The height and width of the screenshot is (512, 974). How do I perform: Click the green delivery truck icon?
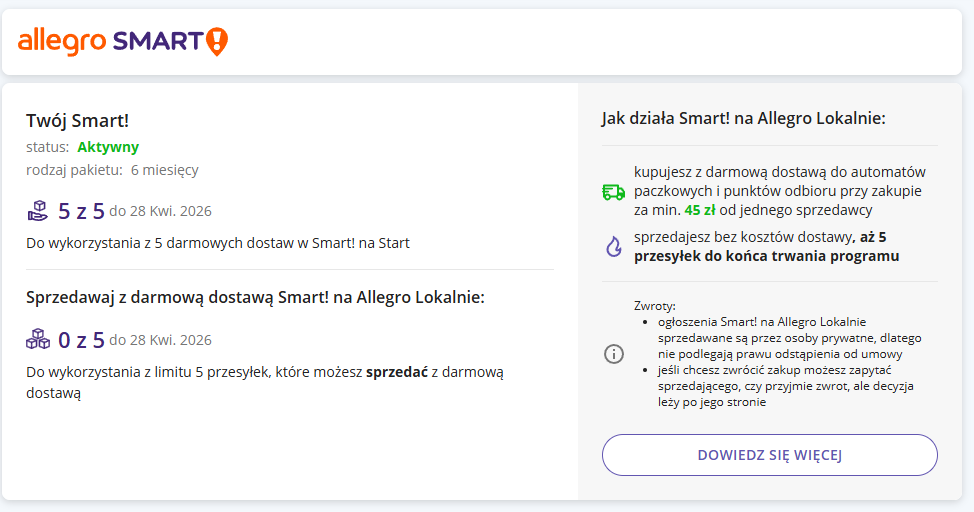613,192
